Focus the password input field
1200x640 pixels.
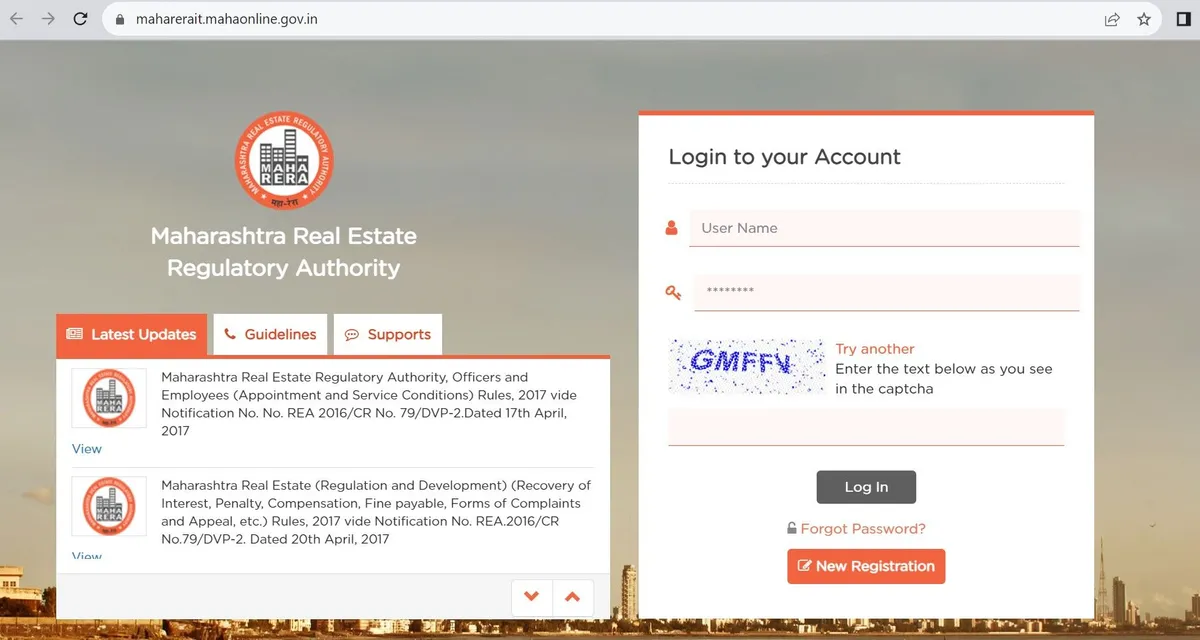click(x=886, y=292)
